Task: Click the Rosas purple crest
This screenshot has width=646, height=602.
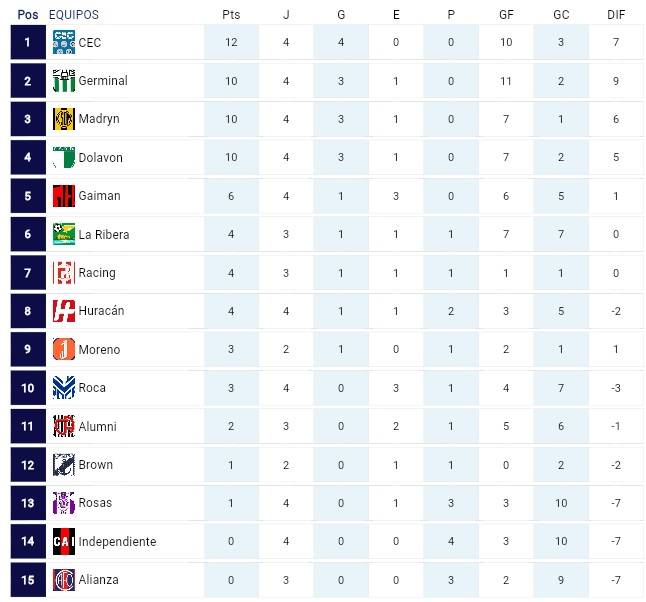Action: click(x=64, y=503)
